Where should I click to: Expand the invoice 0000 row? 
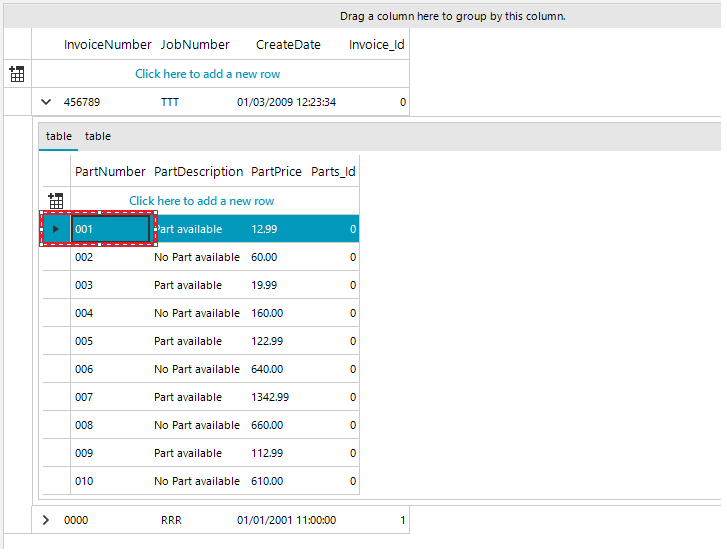(46, 520)
